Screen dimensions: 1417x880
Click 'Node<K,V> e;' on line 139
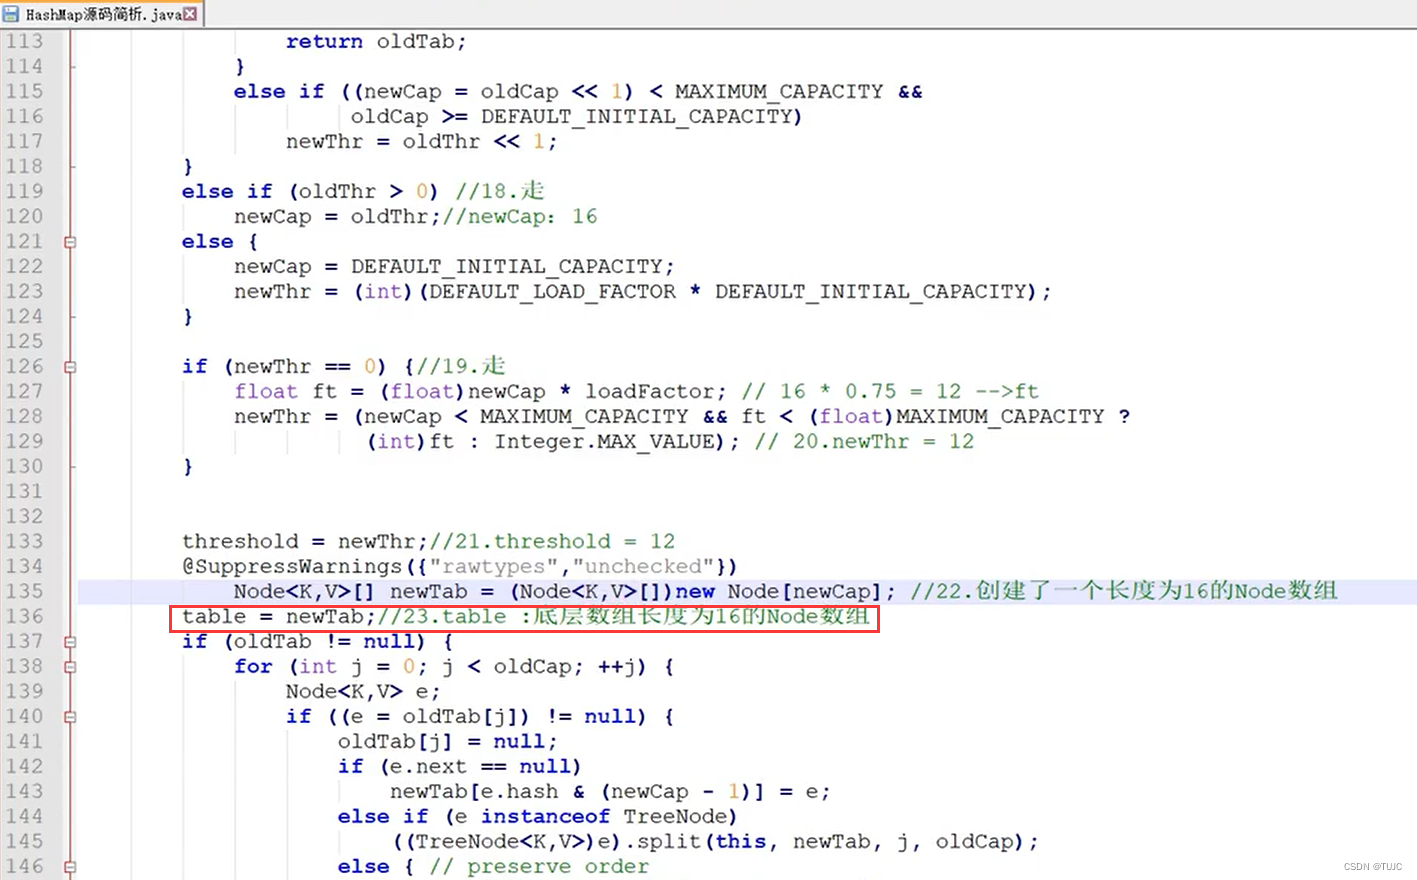click(x=363, y=692)
